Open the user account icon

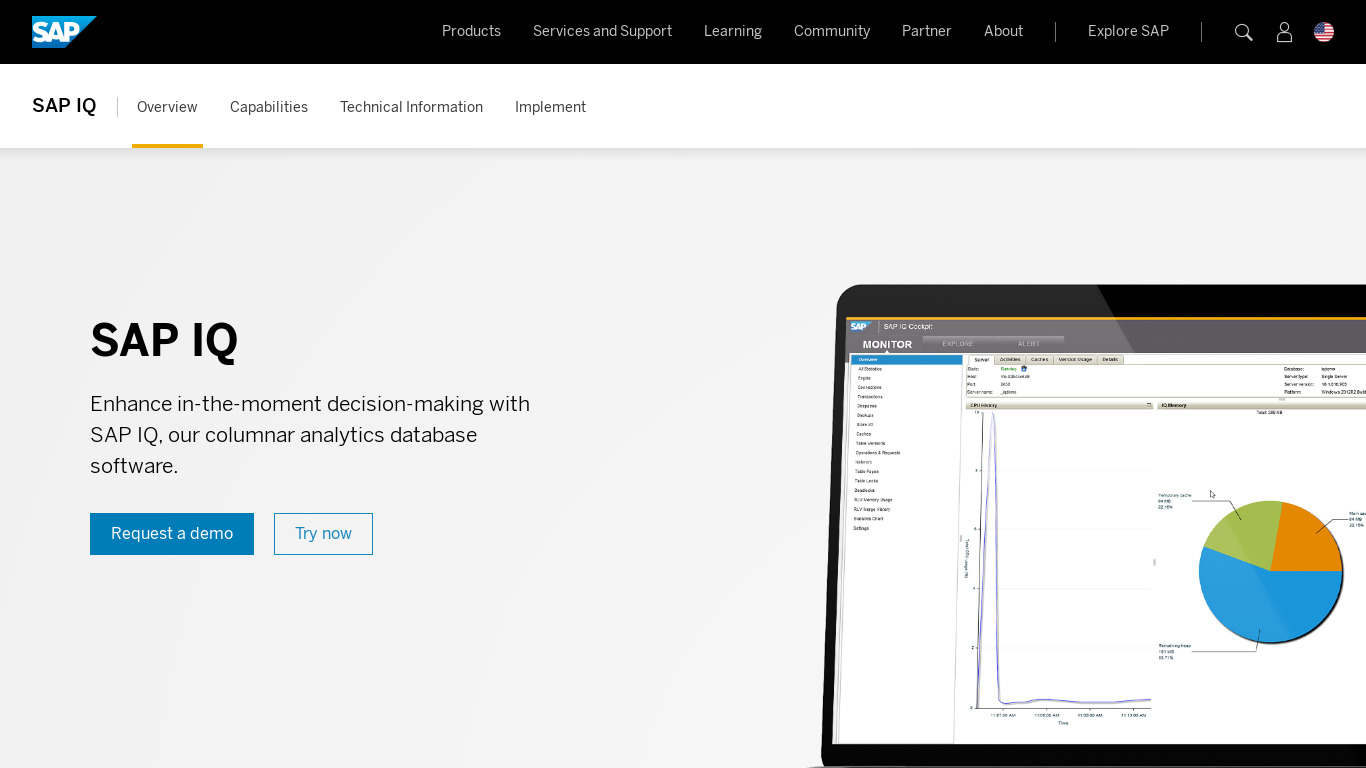[x=1284, y=32]
